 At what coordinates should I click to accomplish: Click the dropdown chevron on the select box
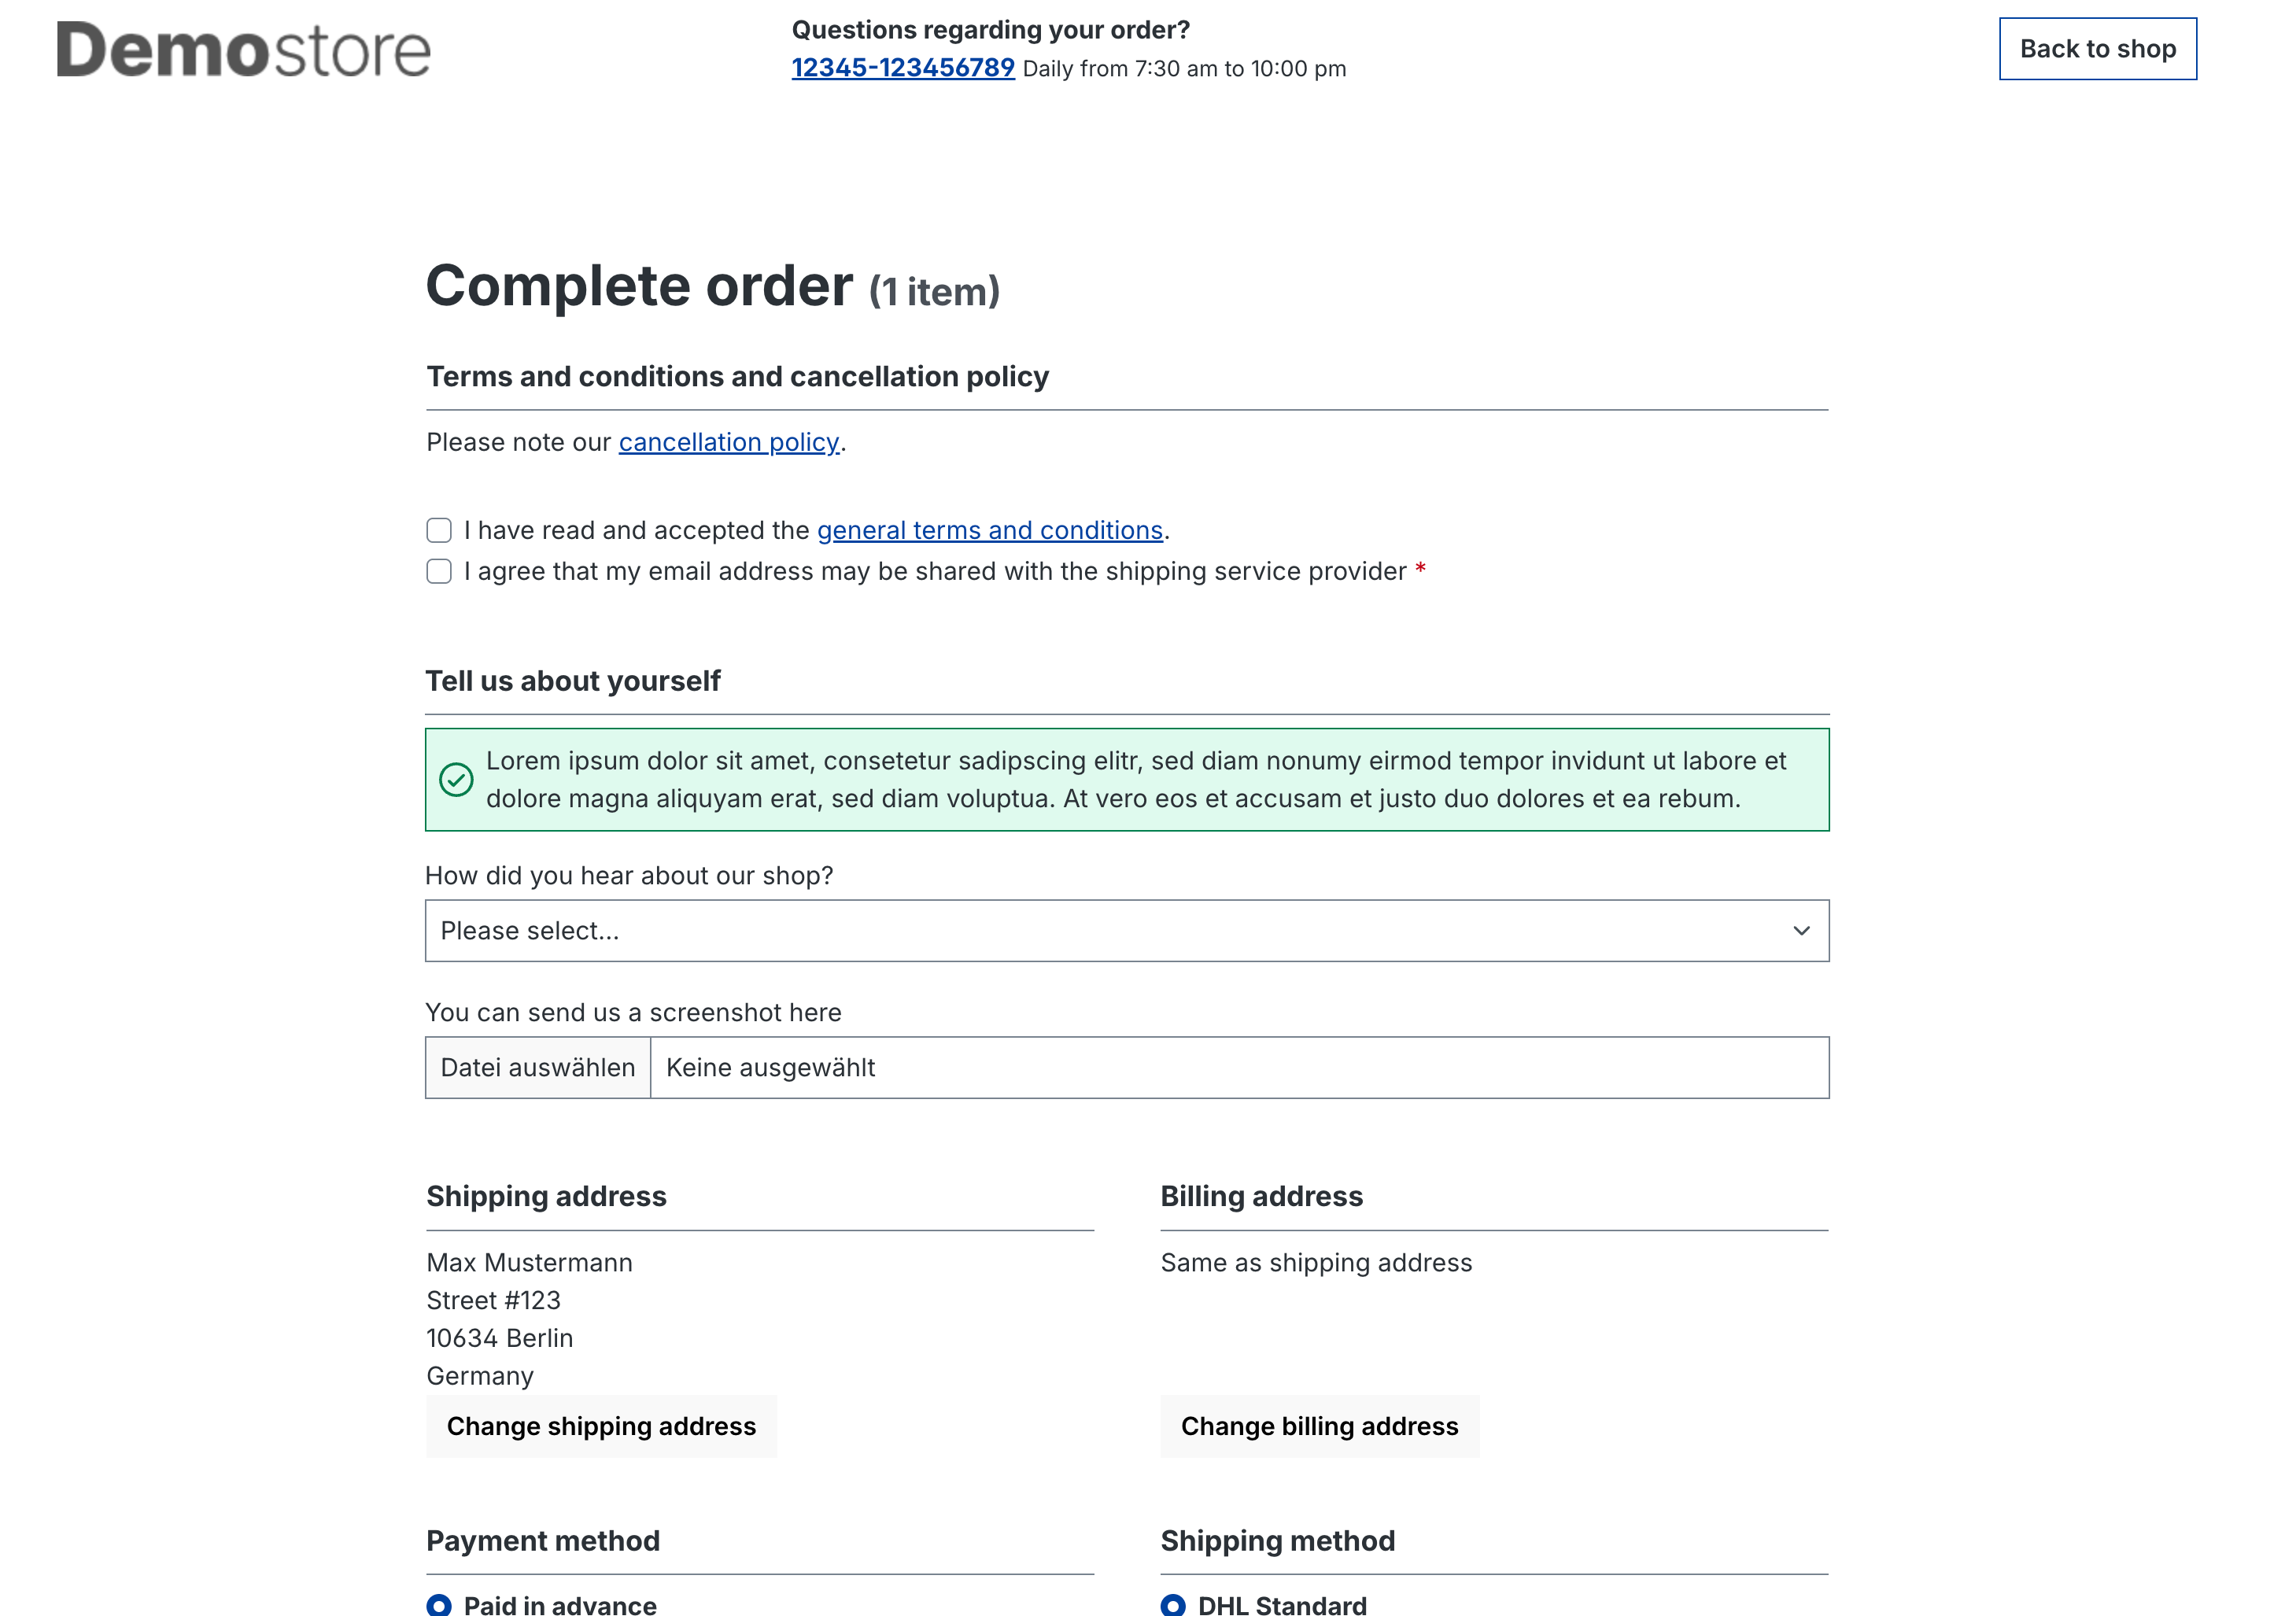pos(1800,930)
